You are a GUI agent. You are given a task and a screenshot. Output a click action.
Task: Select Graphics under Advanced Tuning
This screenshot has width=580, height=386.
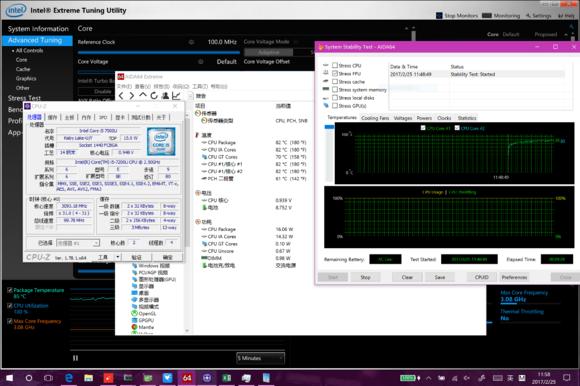pyautogui.click(x=26, y=78)
